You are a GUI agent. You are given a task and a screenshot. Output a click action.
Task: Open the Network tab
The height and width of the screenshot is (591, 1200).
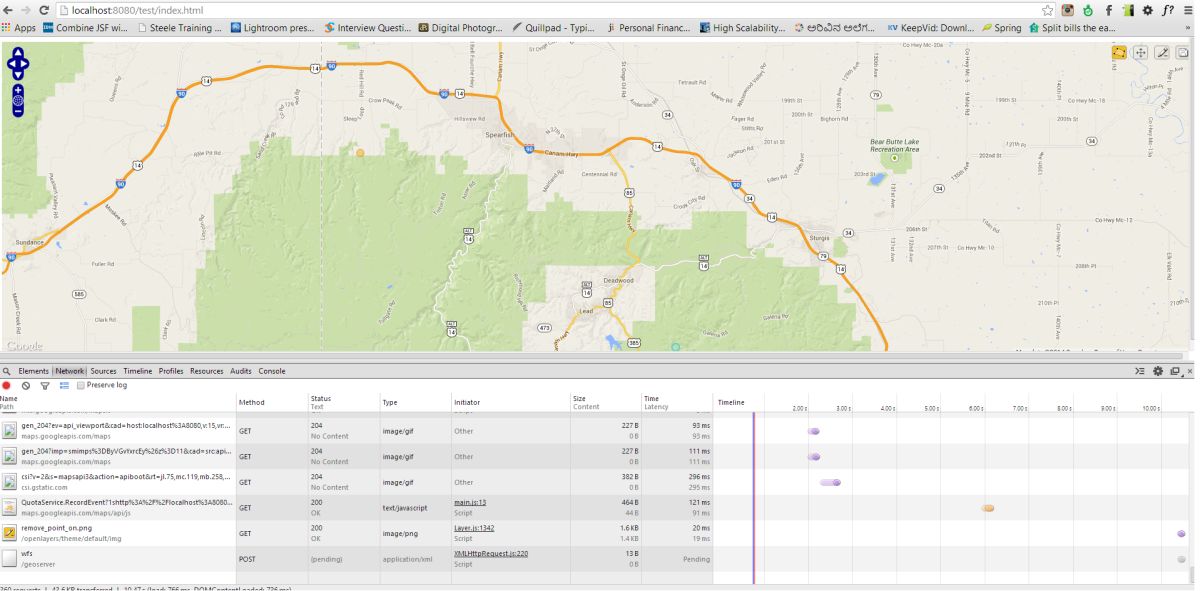point(70,371)
